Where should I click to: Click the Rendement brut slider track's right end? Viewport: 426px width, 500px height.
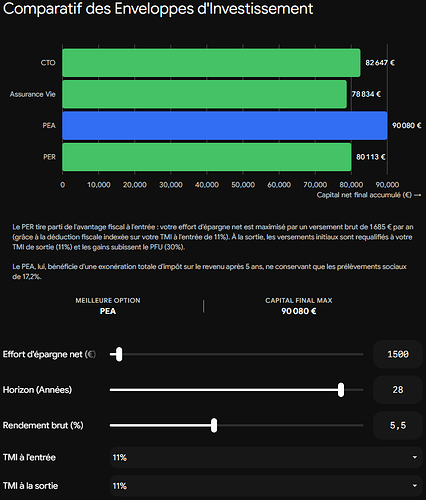tap(362, 425)
